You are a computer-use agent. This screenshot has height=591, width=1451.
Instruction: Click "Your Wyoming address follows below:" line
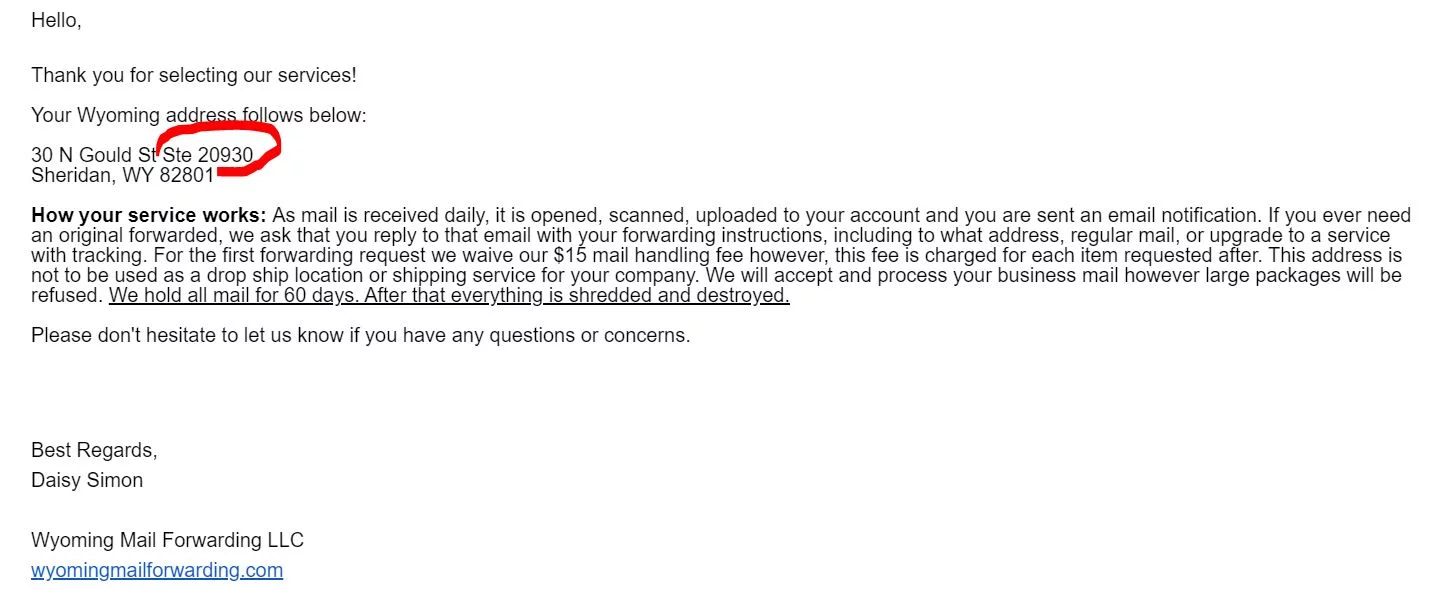[x=198, y=115]
